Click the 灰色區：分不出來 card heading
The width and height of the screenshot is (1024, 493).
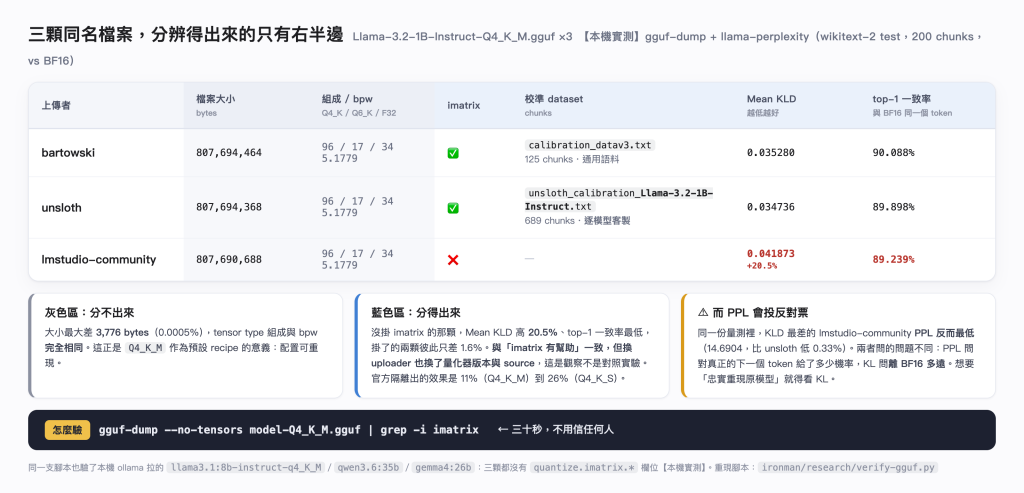(x=89, y=313)
